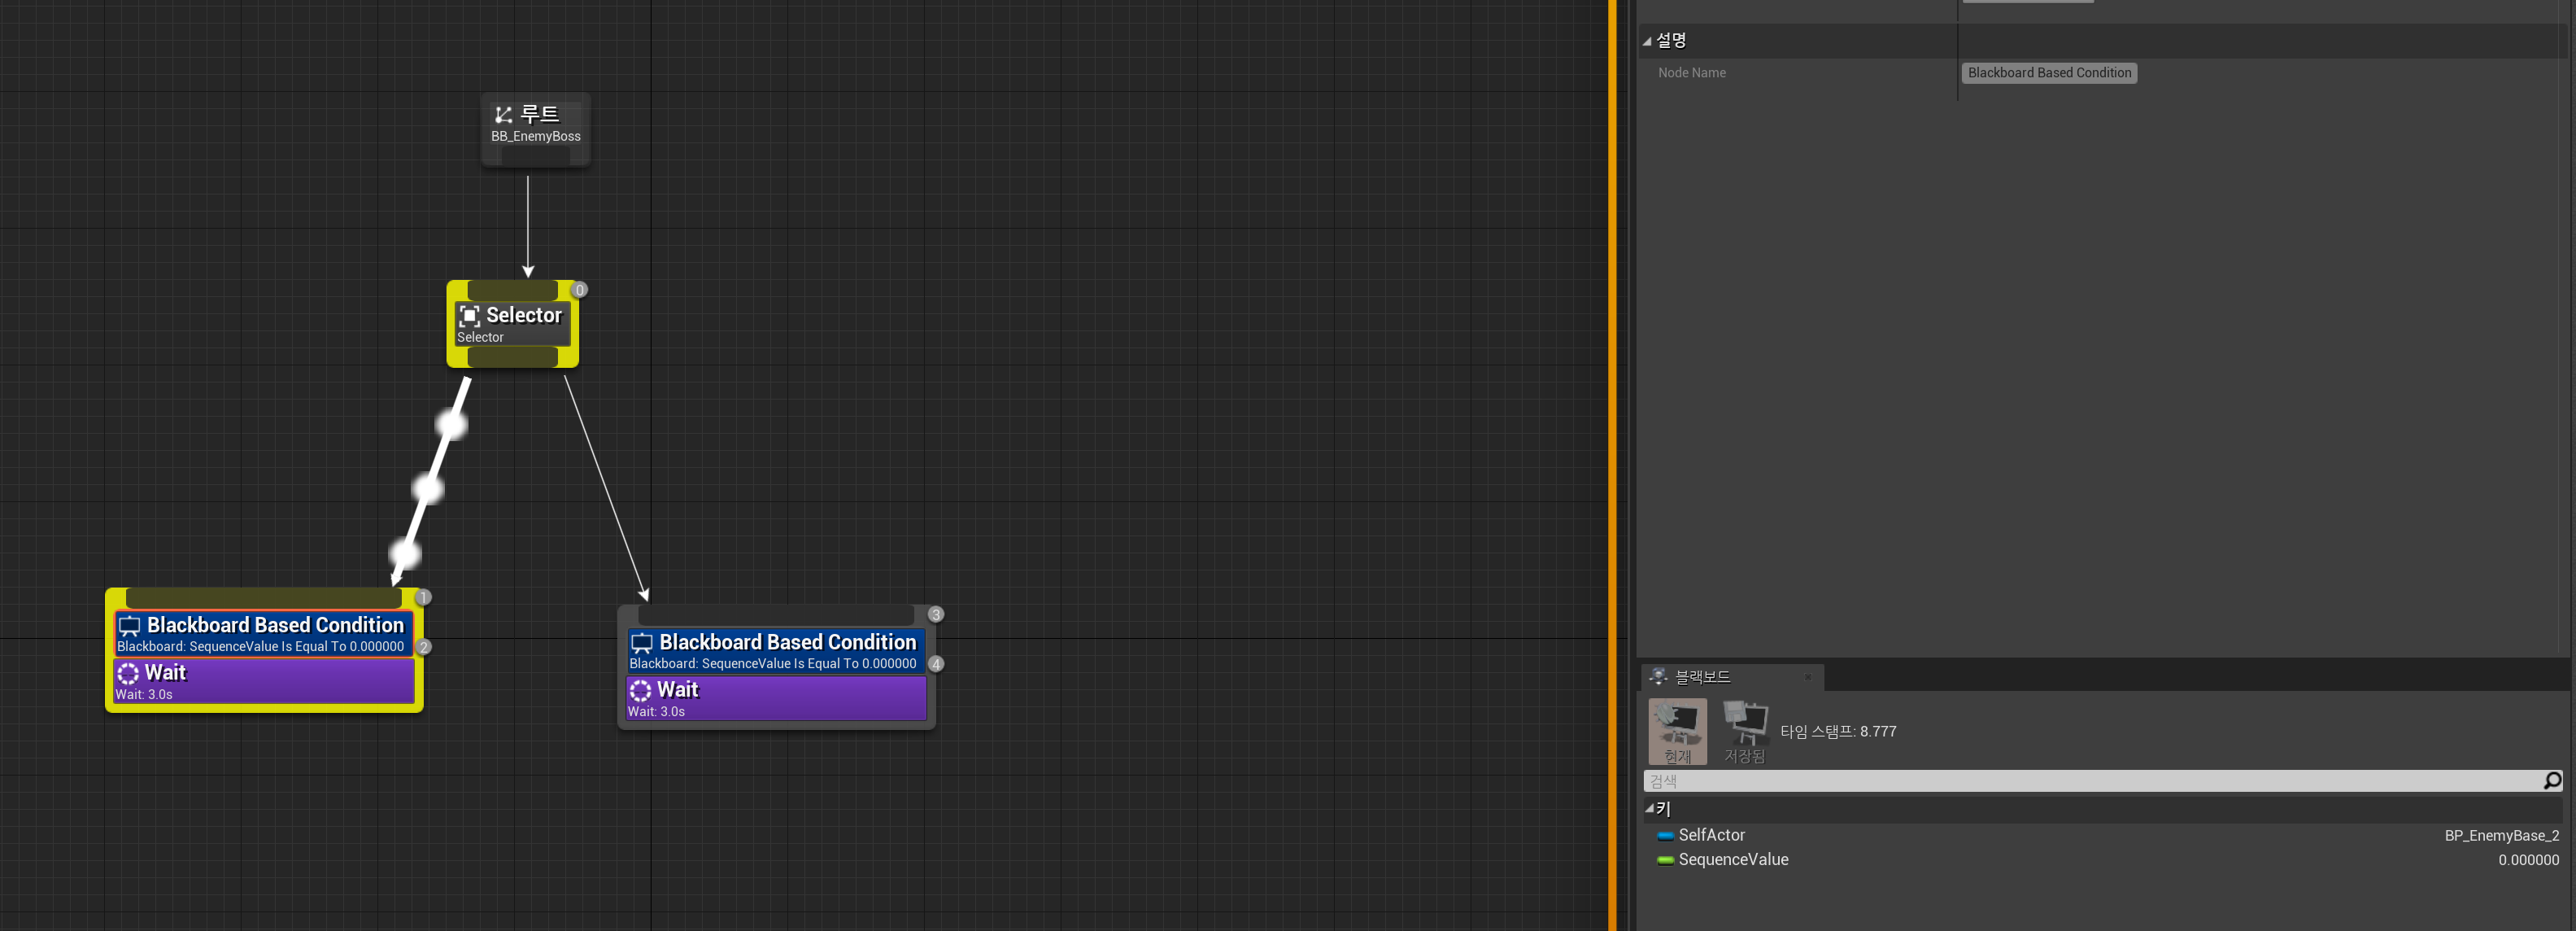
Task: Select the left Wait task spinner icon
Action: (x=128, y=673)
